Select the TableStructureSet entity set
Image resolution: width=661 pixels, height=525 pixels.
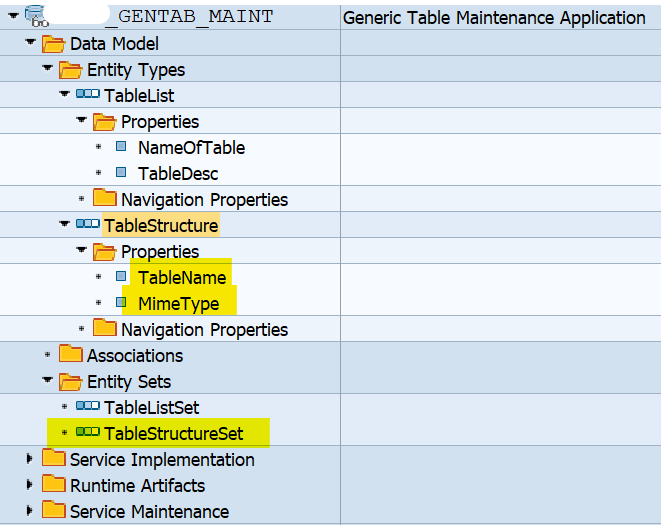coord(174,434)
